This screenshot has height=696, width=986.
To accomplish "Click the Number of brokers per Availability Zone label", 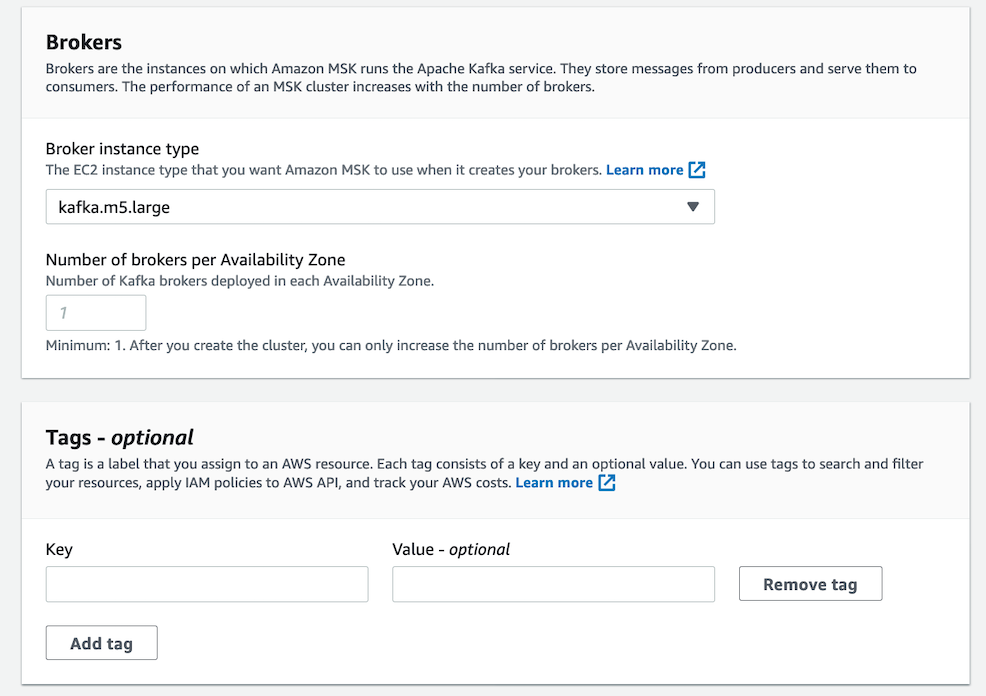I will [x=196, y=260].
